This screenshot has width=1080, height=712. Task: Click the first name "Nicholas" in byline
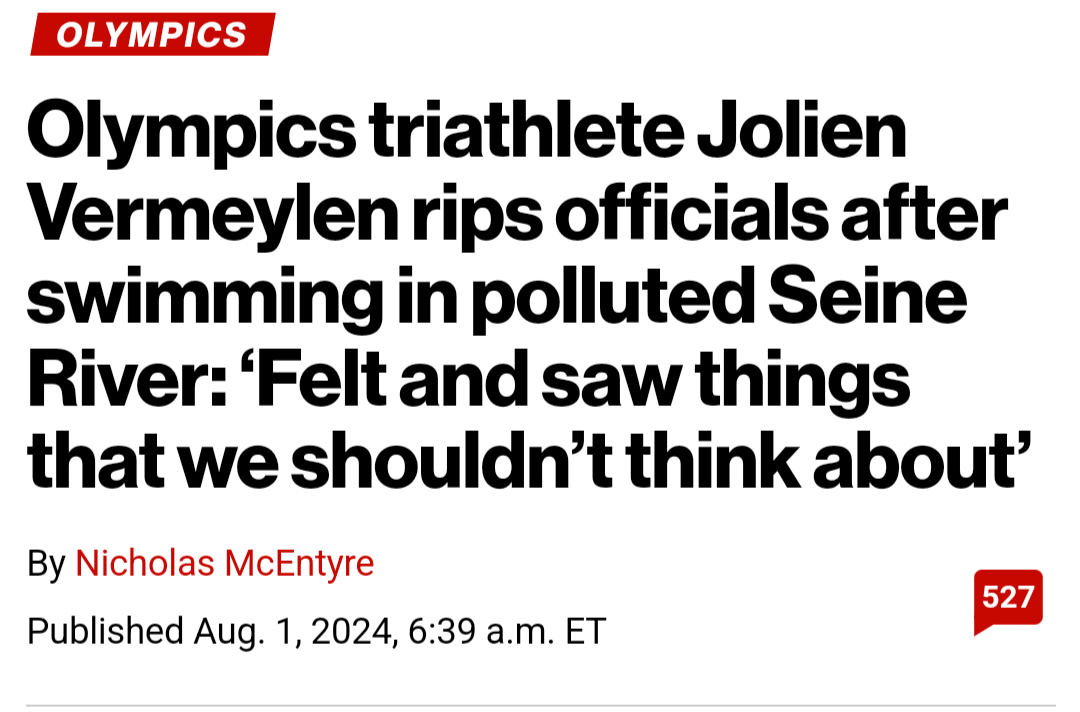coord(145,564)
